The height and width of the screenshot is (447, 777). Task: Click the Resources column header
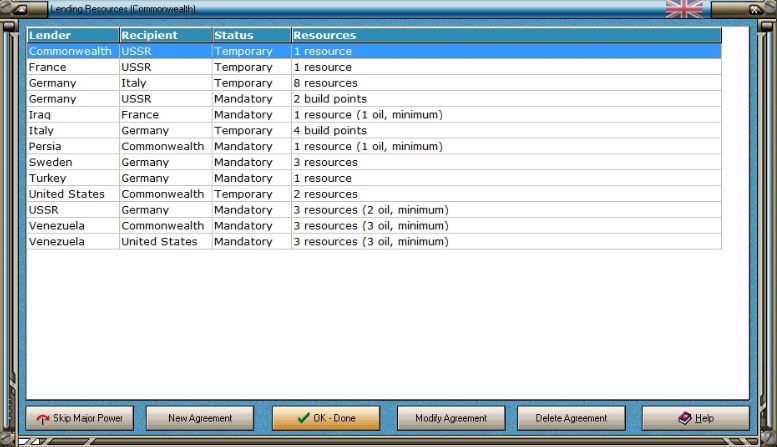point(506,35)
